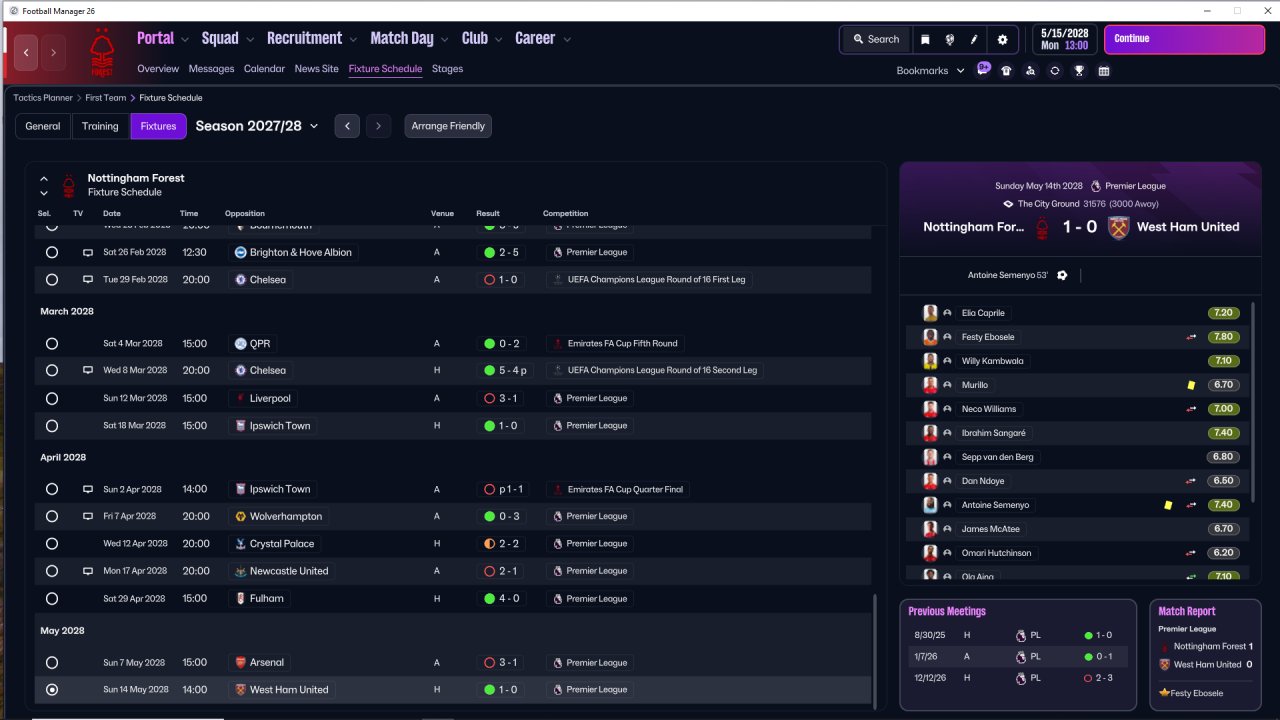1280x720 pixels.
Task: Go to previous season with left arrow
Action: tap(347, 126)
